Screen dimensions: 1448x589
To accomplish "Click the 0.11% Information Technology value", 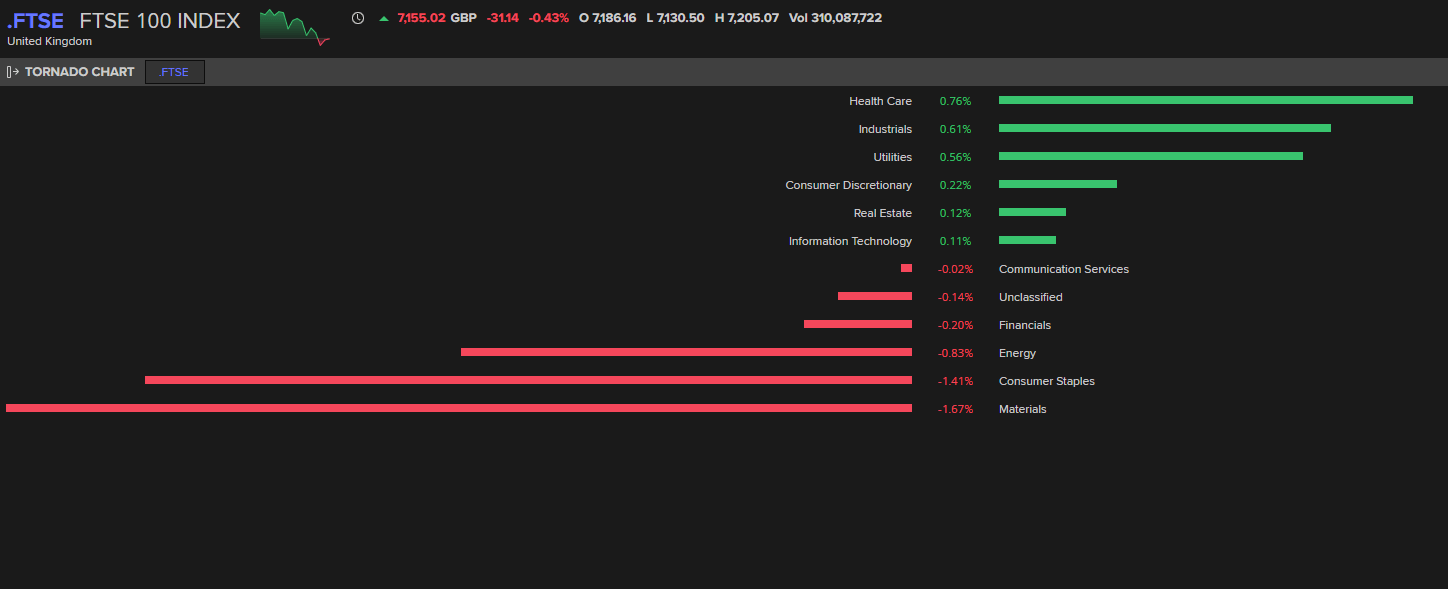I will click(955, 241).
